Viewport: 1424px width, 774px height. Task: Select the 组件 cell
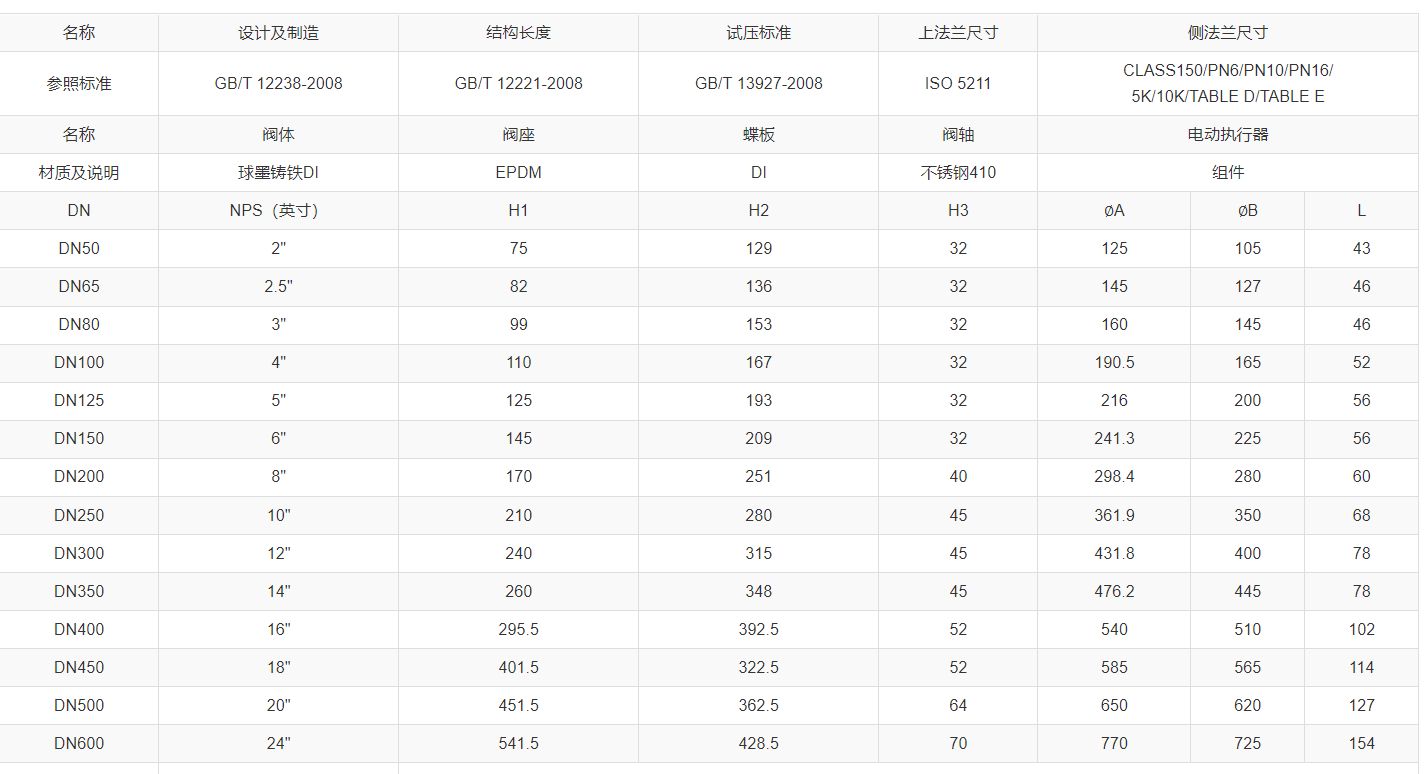point(1227,173)
